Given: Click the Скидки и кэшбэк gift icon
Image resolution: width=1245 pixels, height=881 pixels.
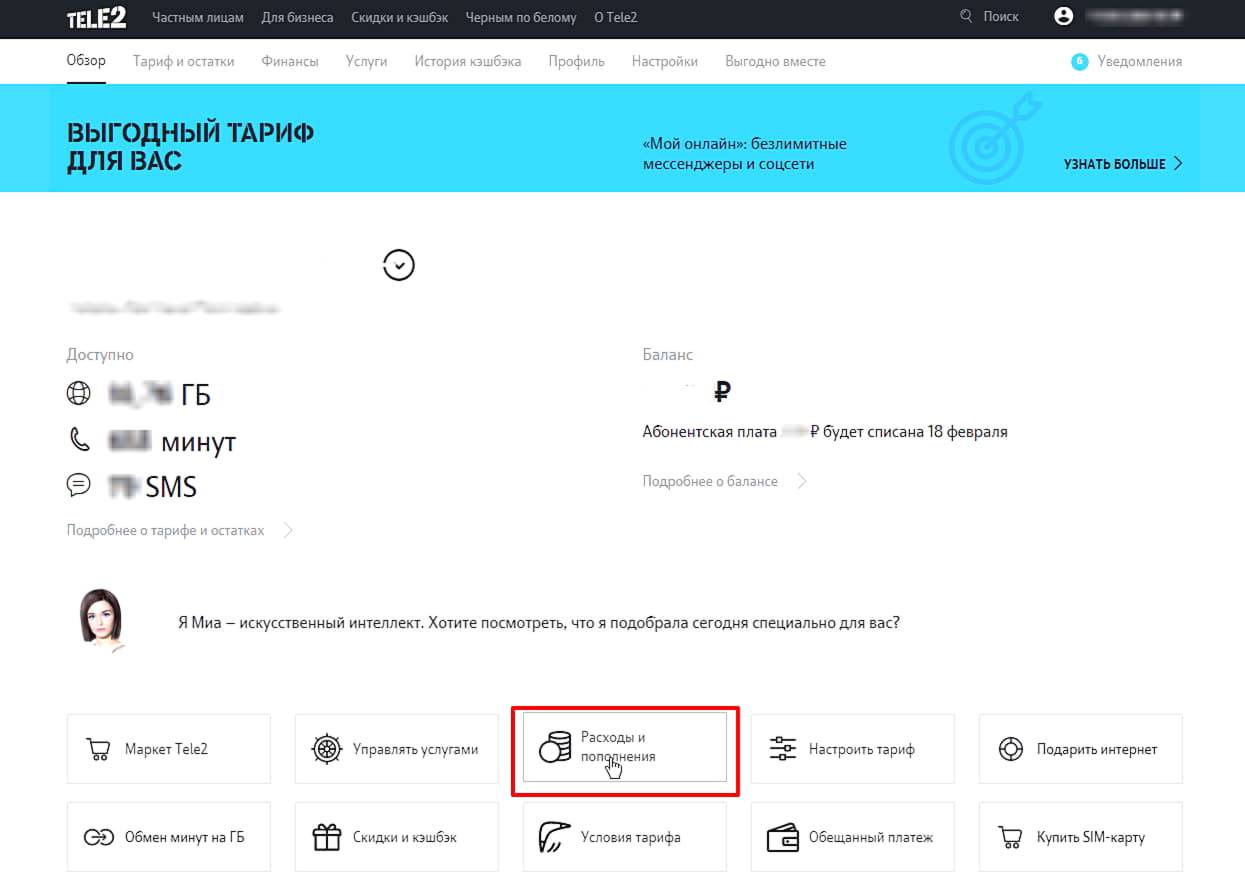Looking at the screenshot, I should click(x=326, y=837).
